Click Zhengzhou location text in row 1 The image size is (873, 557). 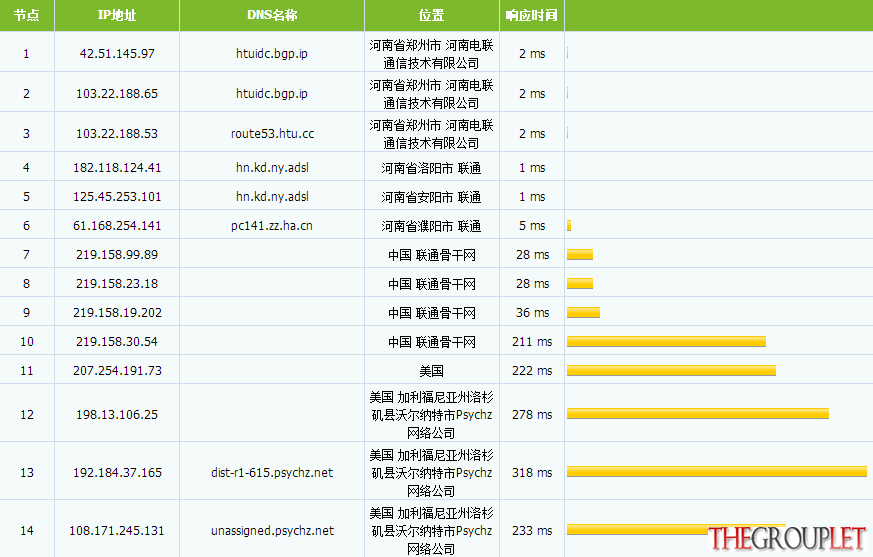(431, 54)
